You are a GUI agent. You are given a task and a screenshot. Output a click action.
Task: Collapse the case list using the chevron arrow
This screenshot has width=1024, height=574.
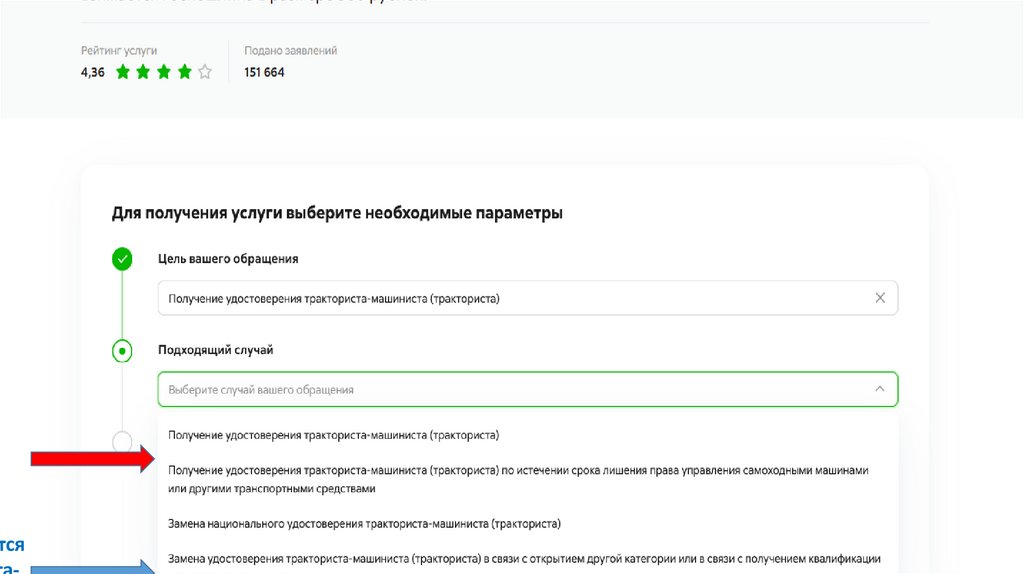880,389
